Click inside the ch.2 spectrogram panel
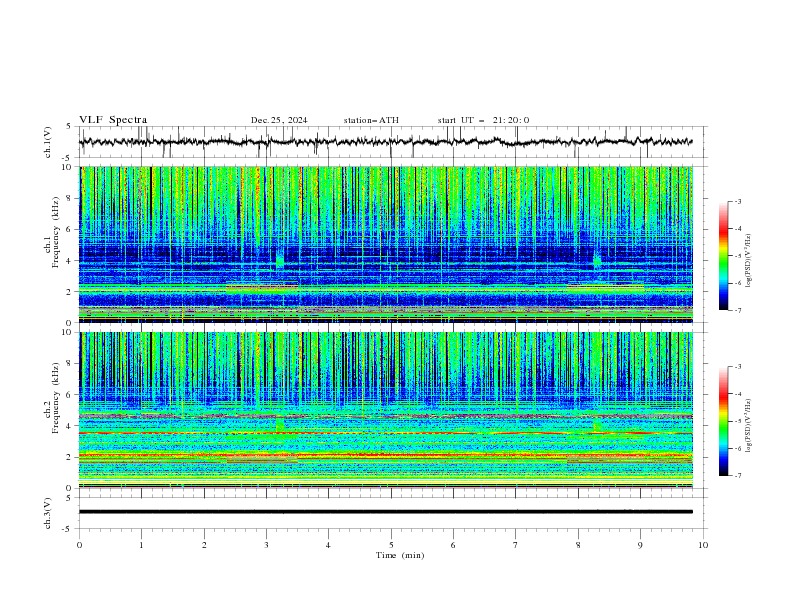This screenshot has width=792, height=612. tap(385, 410)
